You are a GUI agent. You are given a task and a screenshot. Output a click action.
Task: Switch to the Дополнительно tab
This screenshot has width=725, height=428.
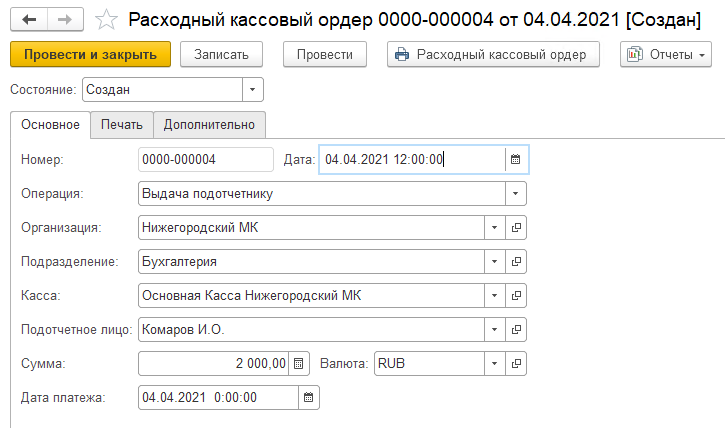coord(210,125)
